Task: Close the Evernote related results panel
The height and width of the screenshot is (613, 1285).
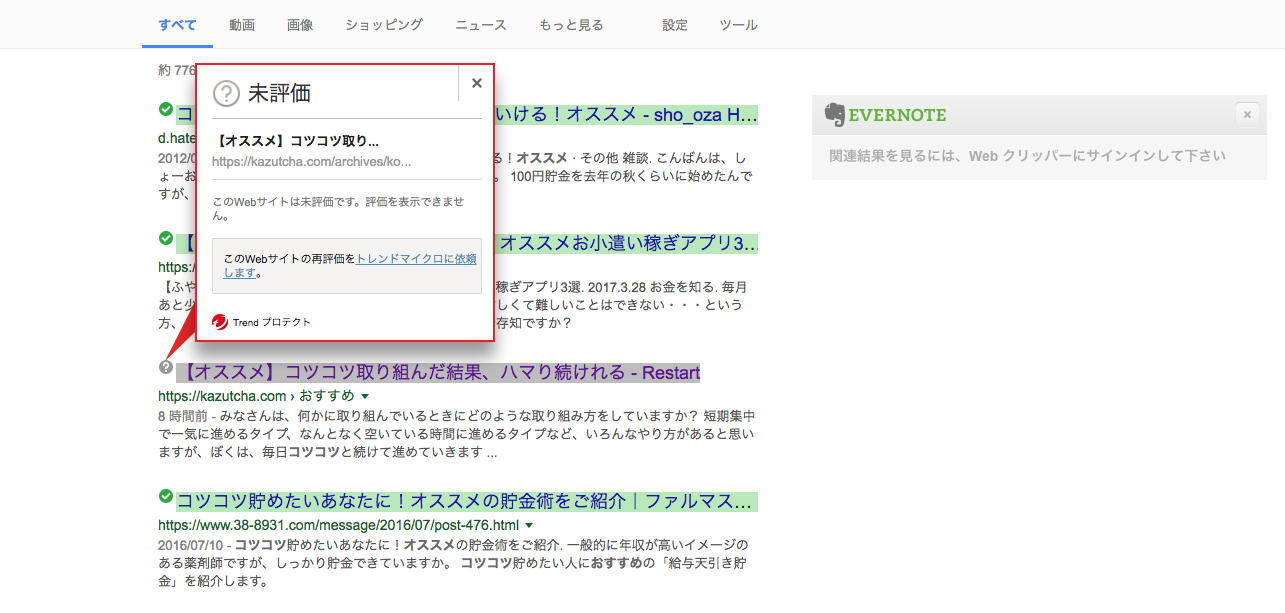Action: [1247, 115]
